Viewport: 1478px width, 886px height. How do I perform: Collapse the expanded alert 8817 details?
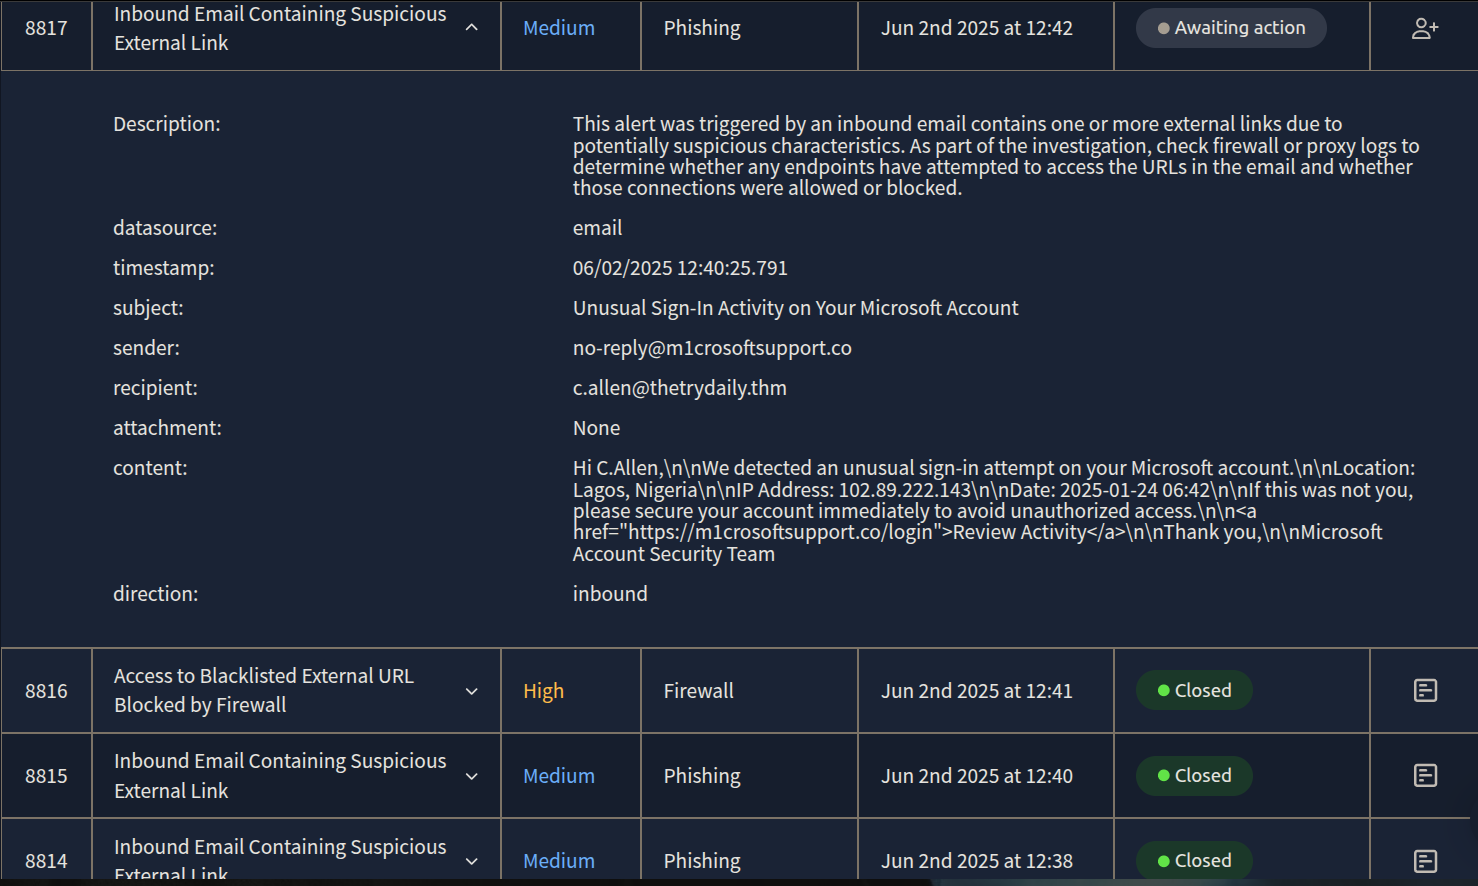[x=471, y=28]
